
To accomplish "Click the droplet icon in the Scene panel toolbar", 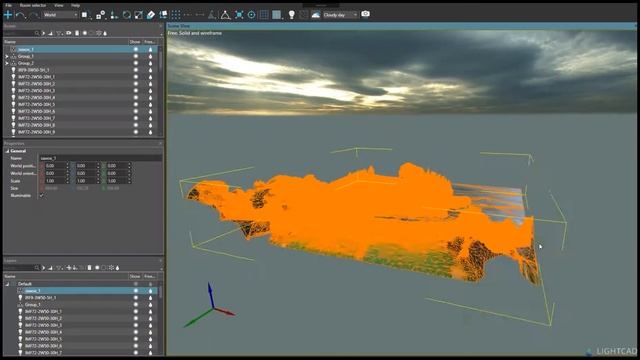I will [x=105, y=33].
